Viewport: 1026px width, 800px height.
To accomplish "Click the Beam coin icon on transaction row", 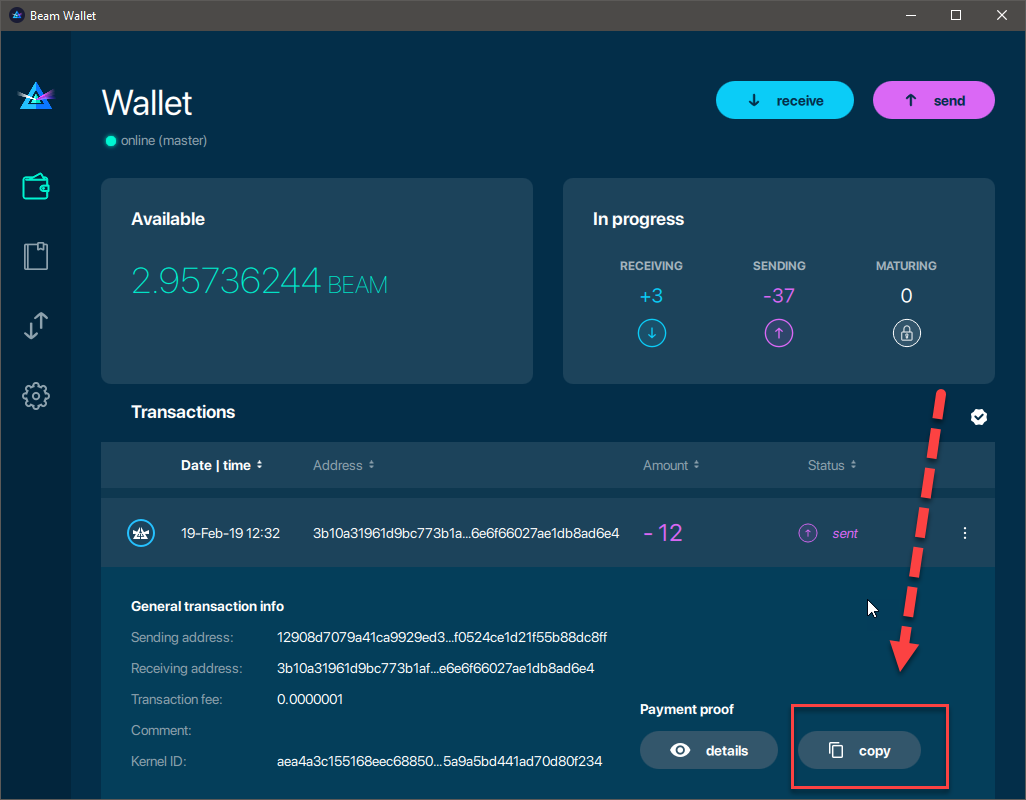I will click(141, 533).
